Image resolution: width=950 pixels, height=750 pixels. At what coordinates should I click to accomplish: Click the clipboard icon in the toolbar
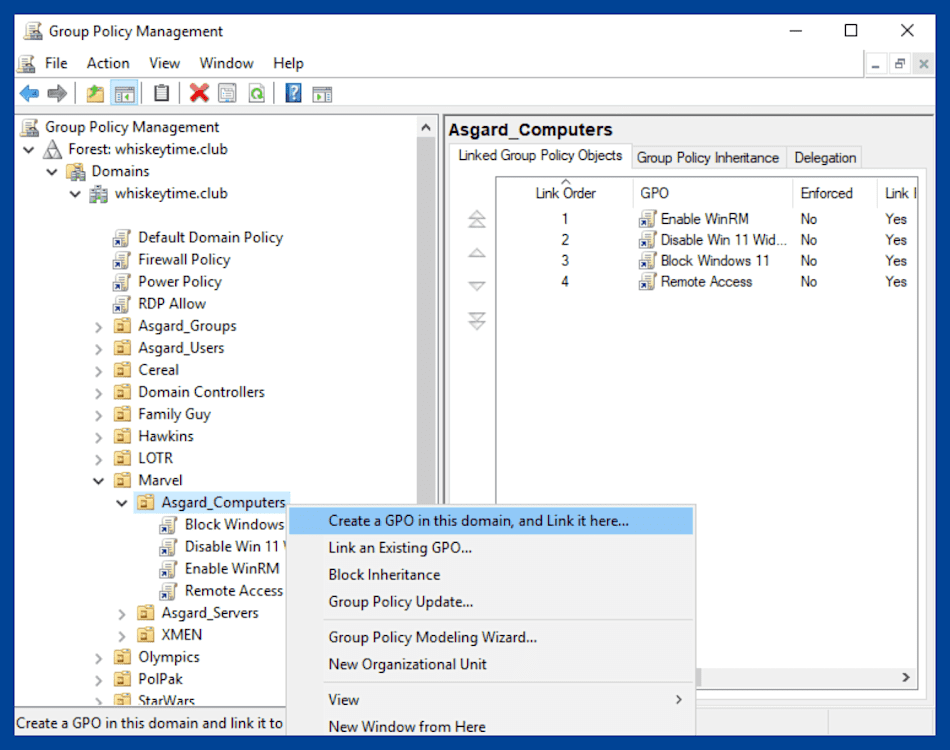[160, 93]
